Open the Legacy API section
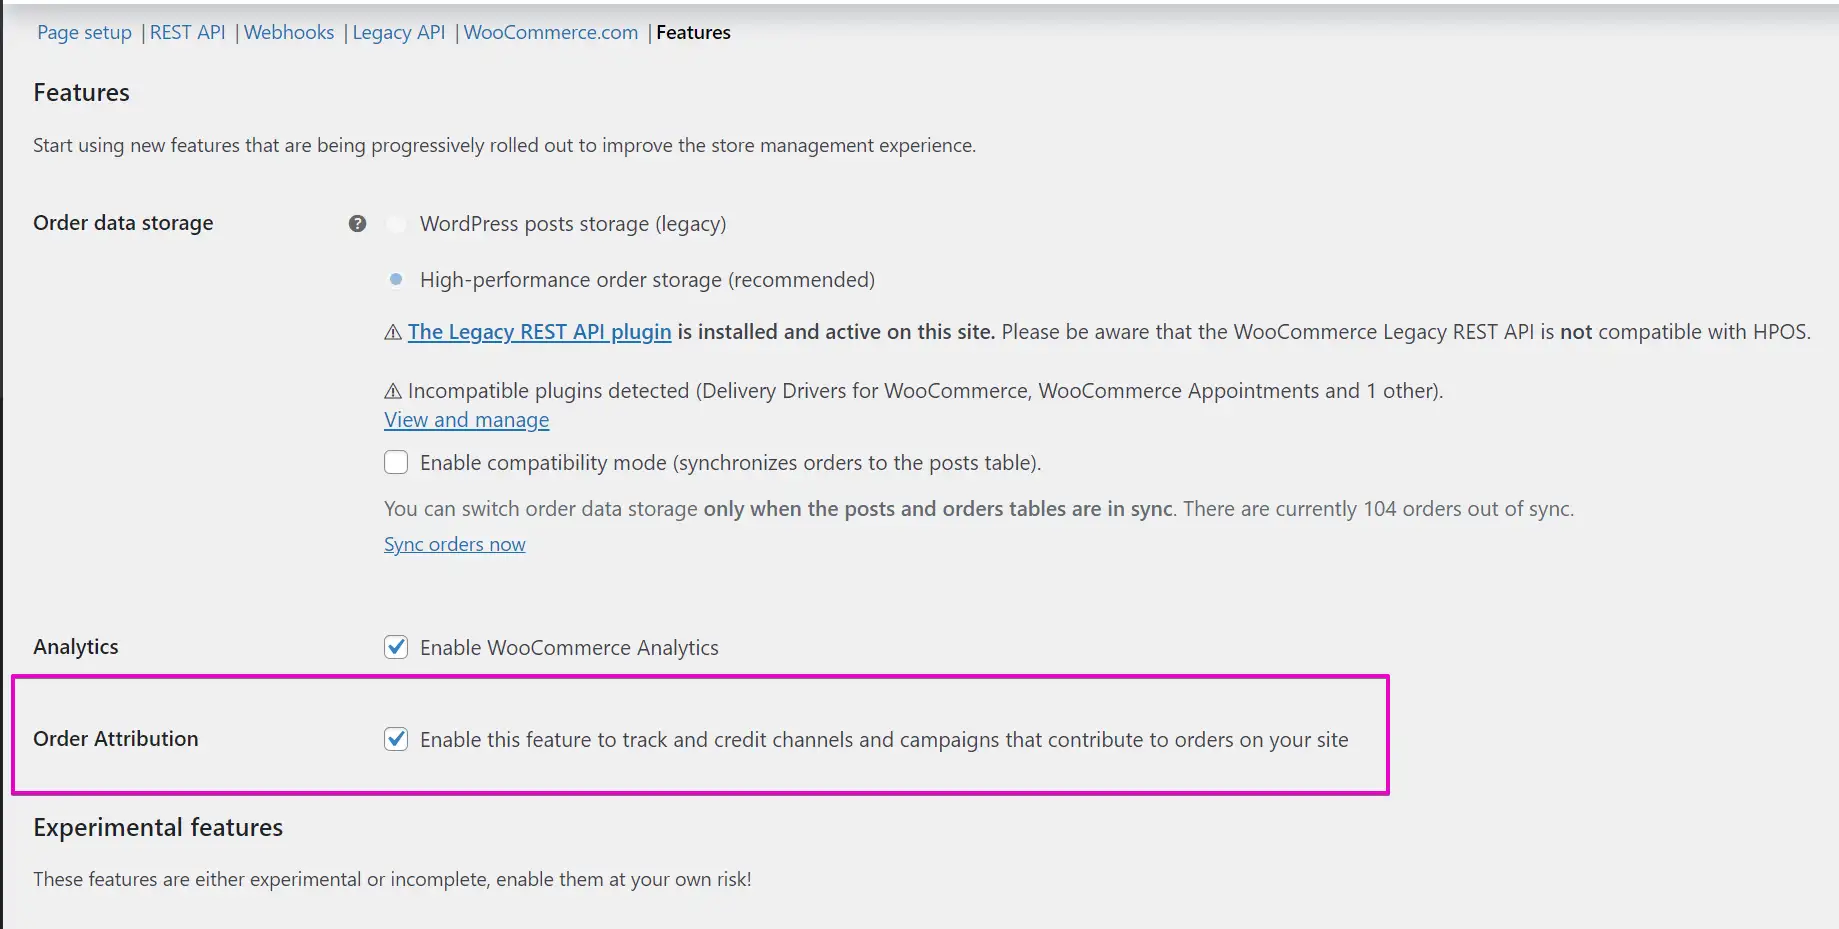Screen dimensions: 1839x929 pos(398,32)
